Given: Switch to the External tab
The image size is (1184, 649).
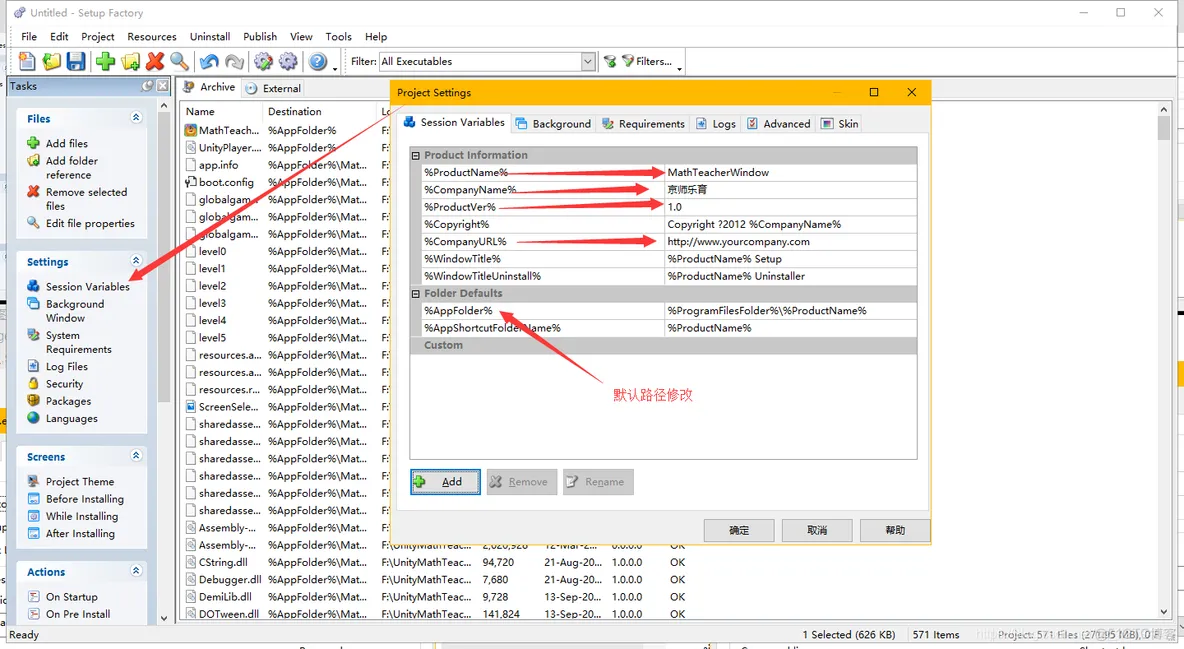Looking at the screenshot, I should click(273, 88).
